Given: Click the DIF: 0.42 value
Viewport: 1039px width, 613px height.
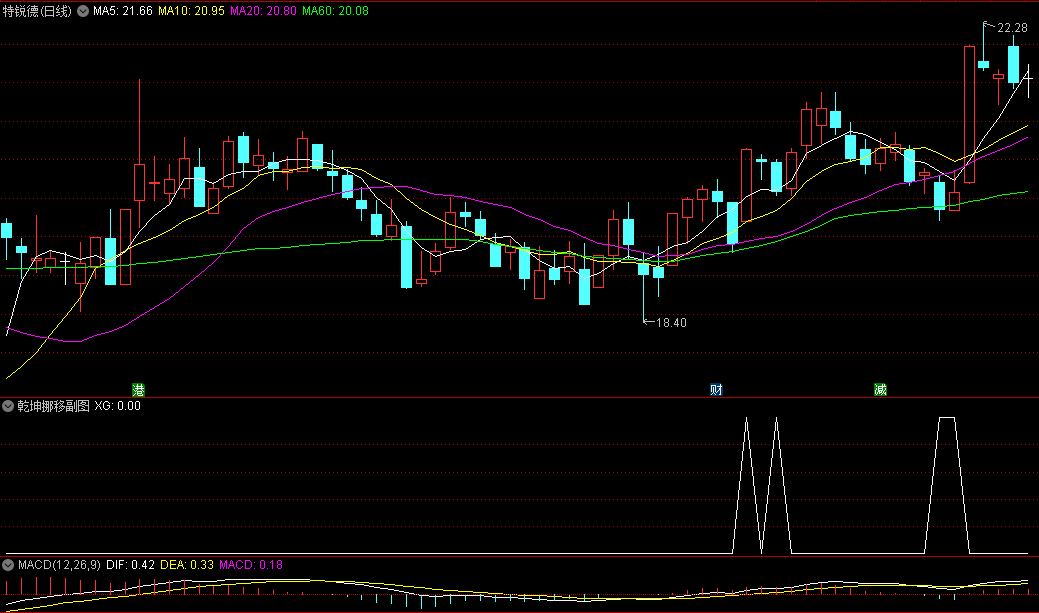Looking at the screenshot, I should [130, 565].
